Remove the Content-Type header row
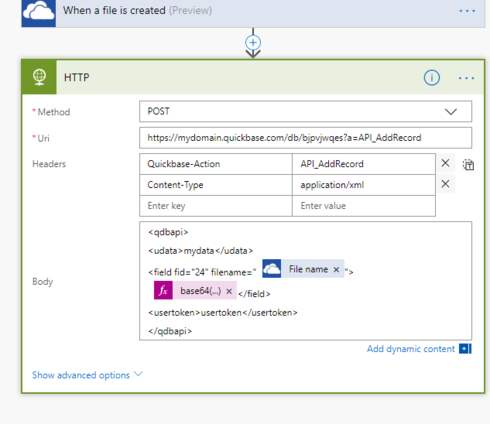This screenshot has width=490, height=424. pyautogui.click(x=445, y=184)
